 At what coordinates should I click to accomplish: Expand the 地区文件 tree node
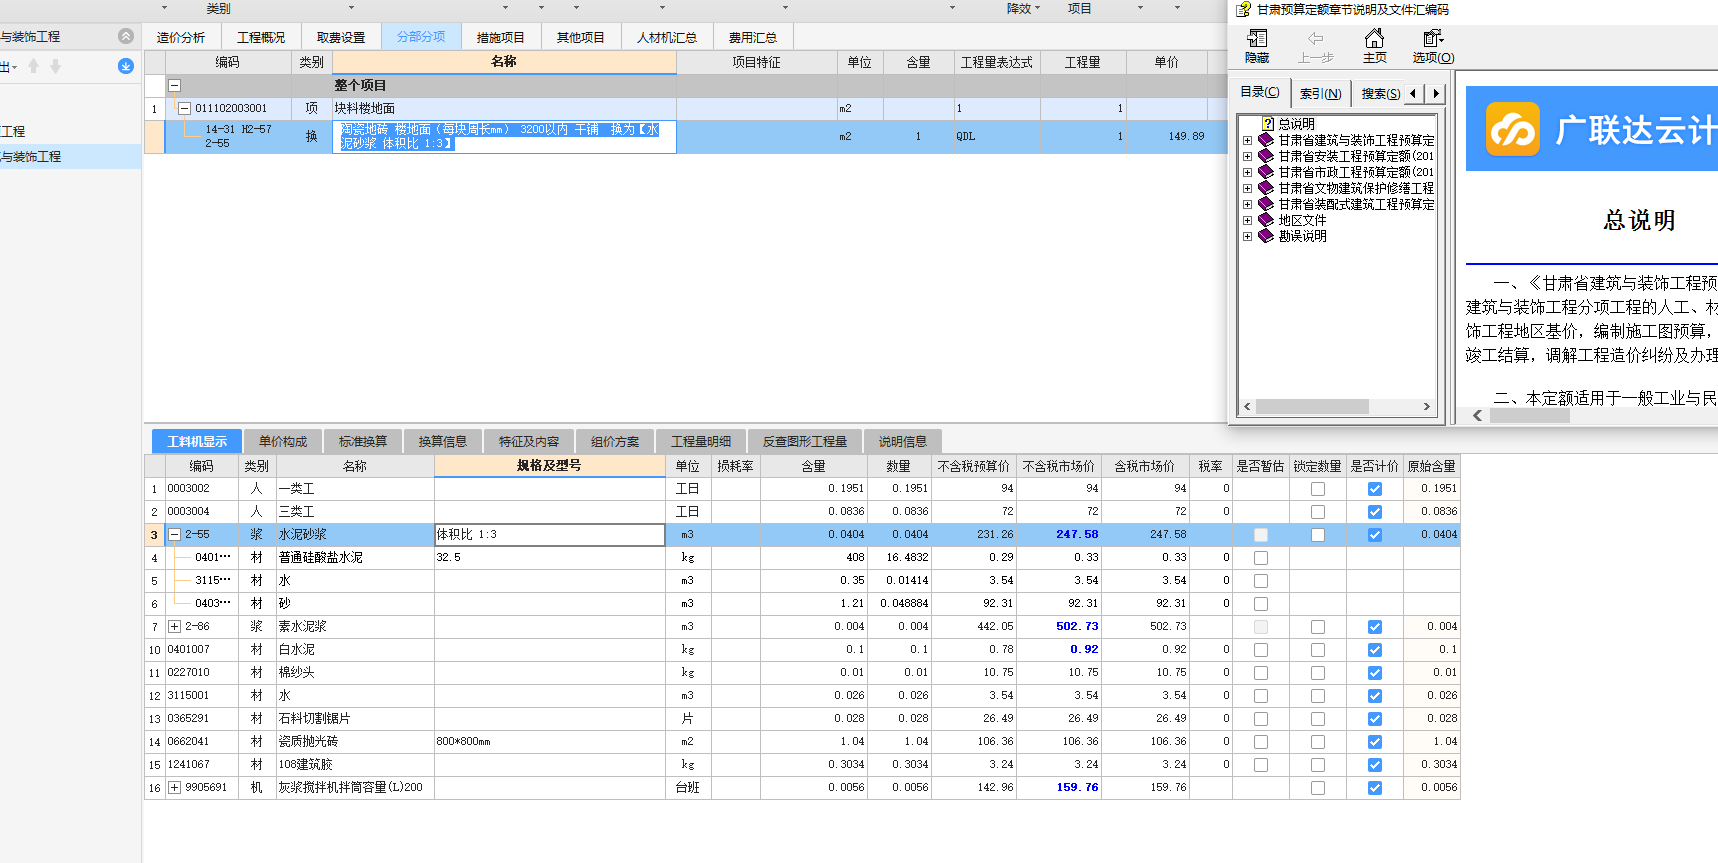point(1248,221)
